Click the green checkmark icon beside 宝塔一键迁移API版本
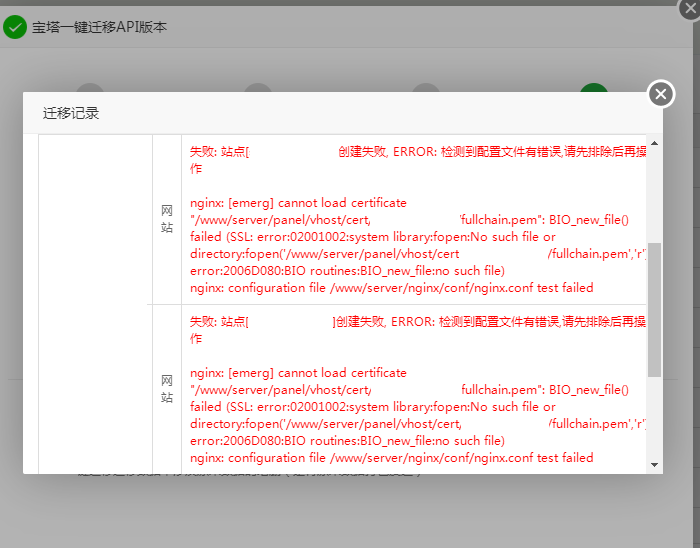The width and height of the screenshot is (700, 548). 15,27
